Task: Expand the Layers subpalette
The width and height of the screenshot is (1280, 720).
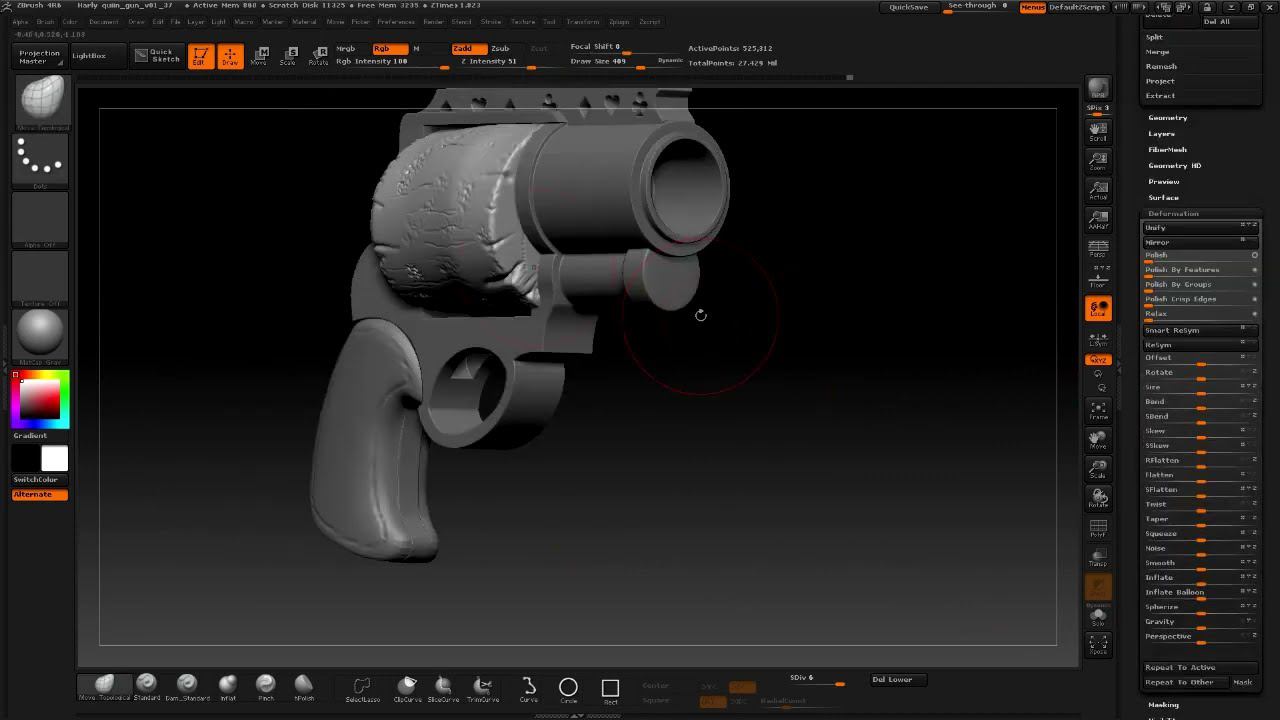Action: point(1161,134)
